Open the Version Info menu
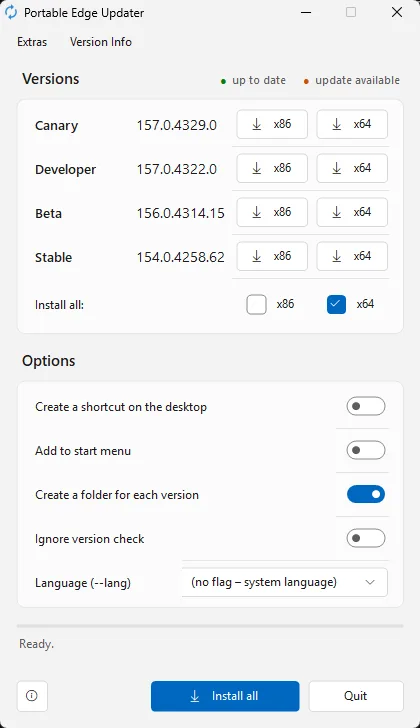 [x=101, y=42]
